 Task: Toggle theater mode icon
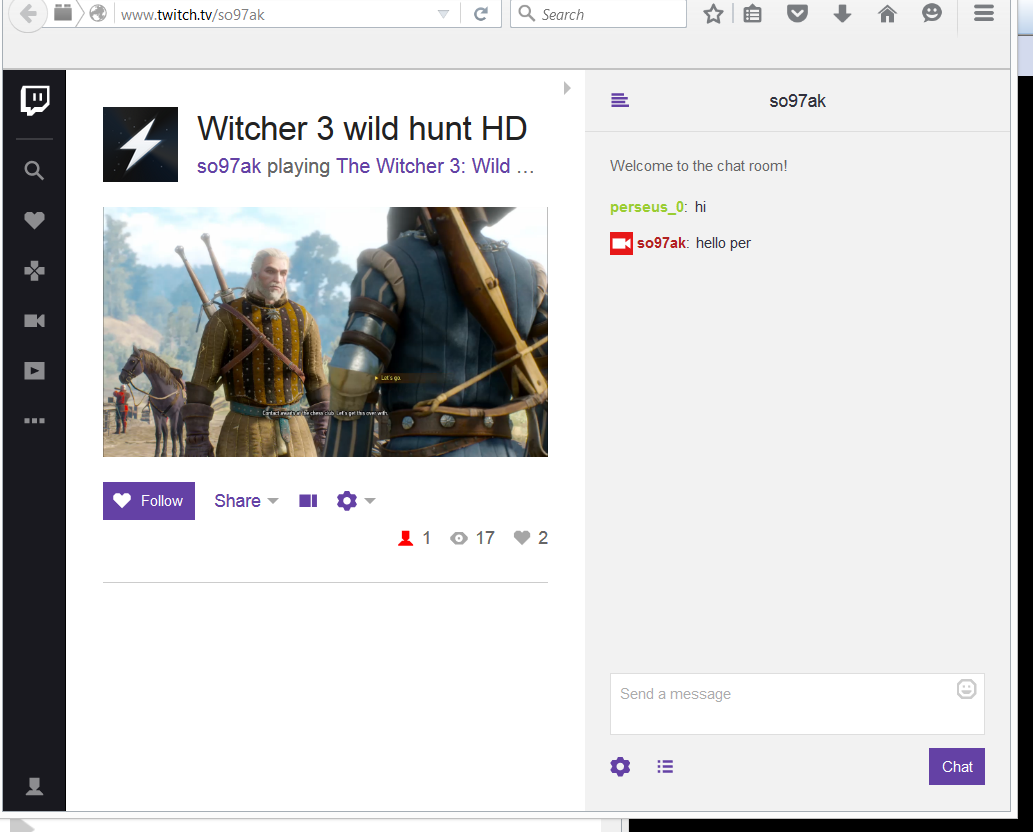(x=308, y=501)
